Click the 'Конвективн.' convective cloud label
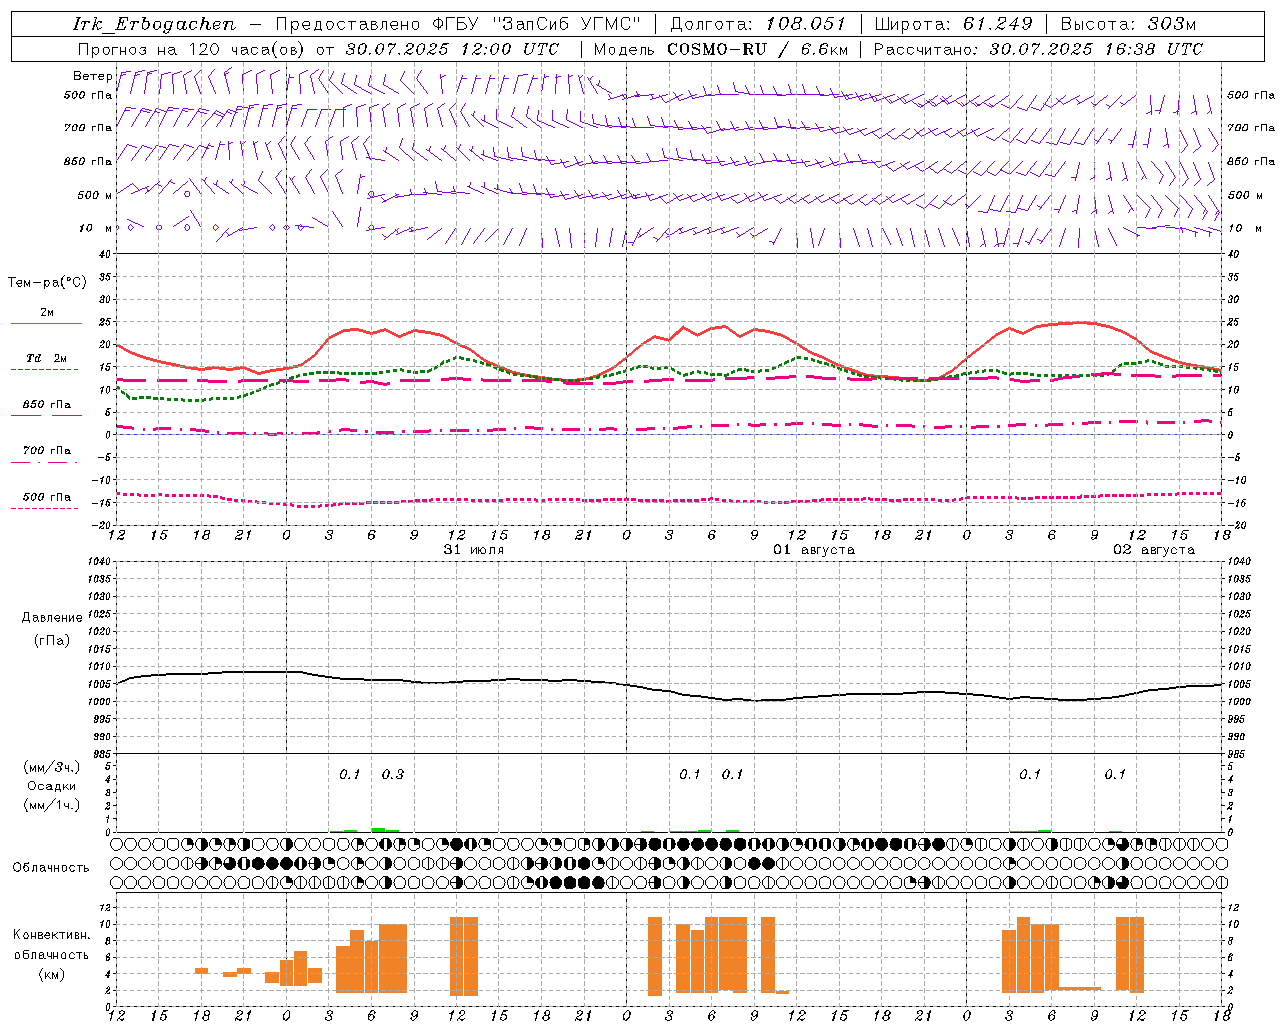1280x1024 pixels. tap(51, 935)
